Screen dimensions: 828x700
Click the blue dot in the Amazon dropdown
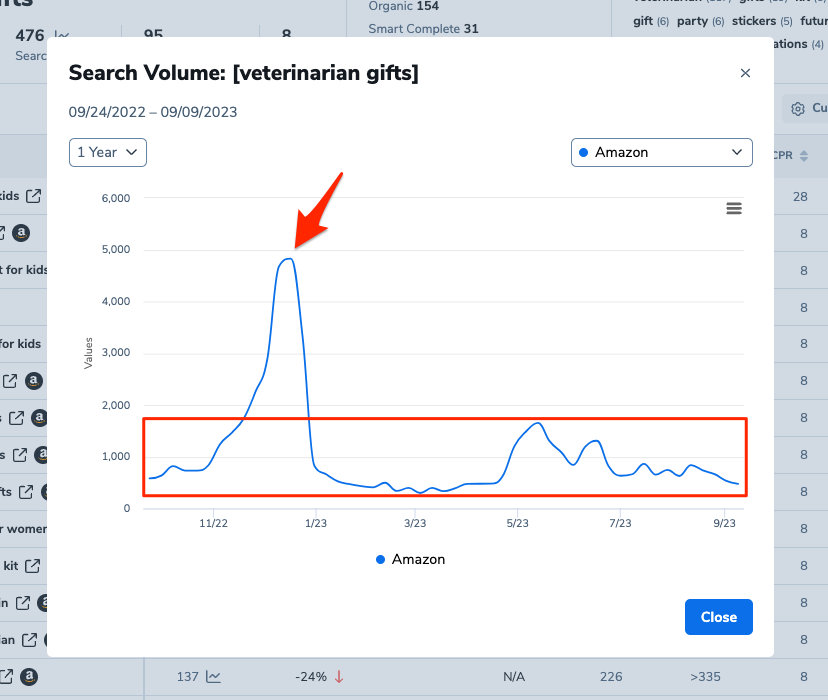(x=584, y=152)
